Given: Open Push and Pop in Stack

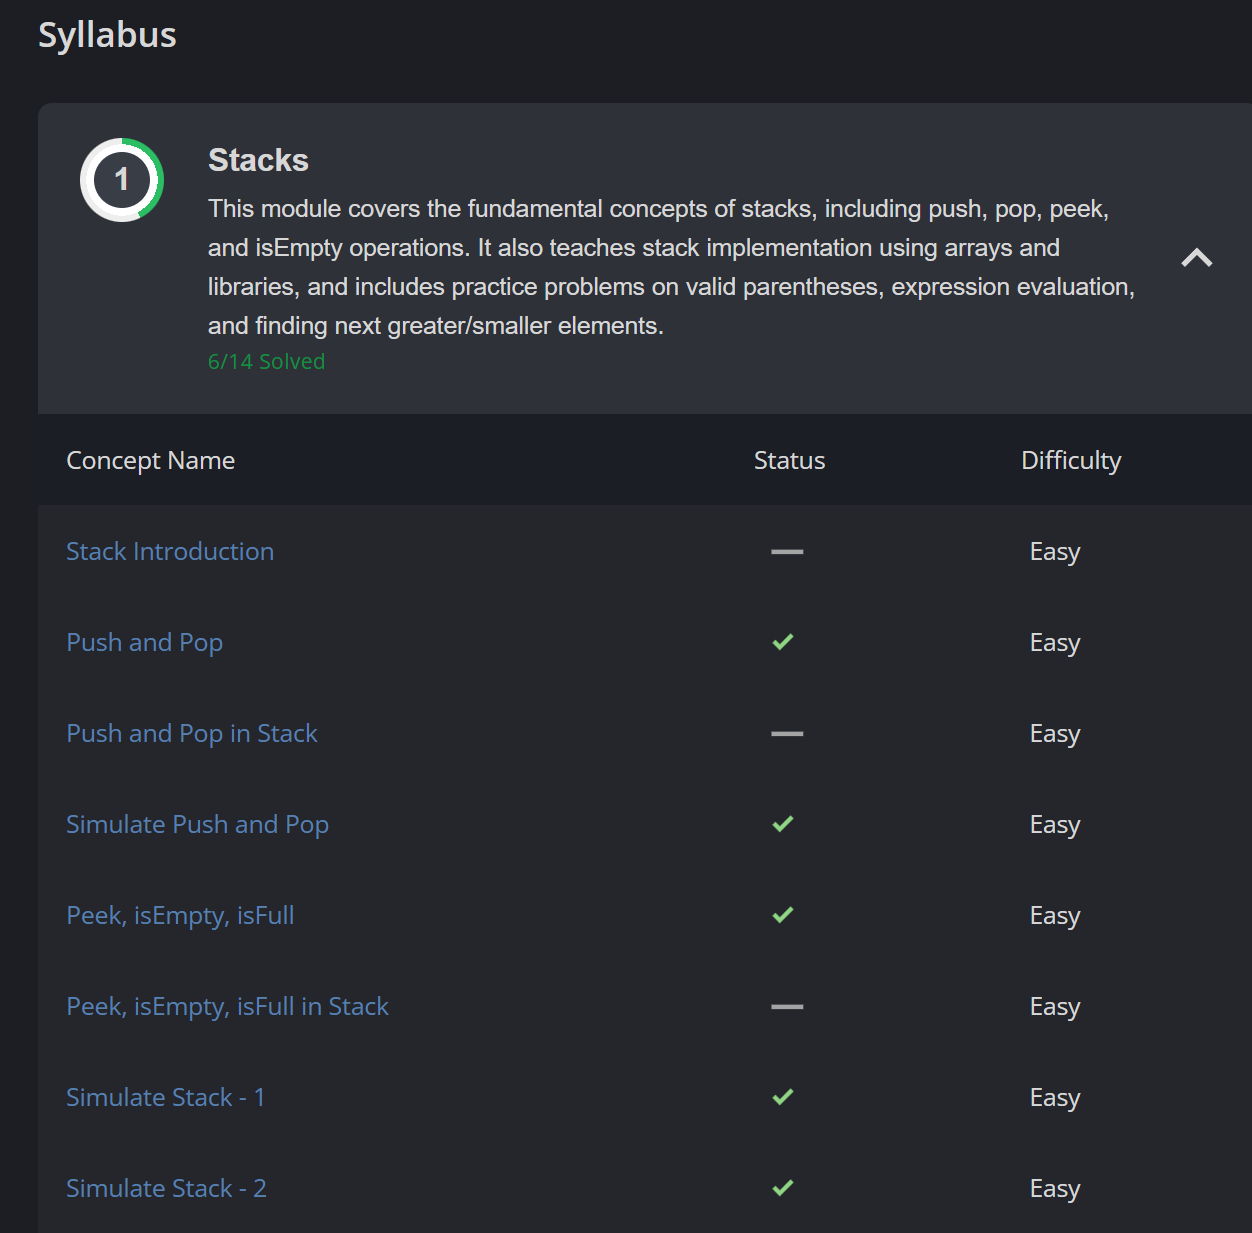Looking at the screenshot, I should point(191,733).
